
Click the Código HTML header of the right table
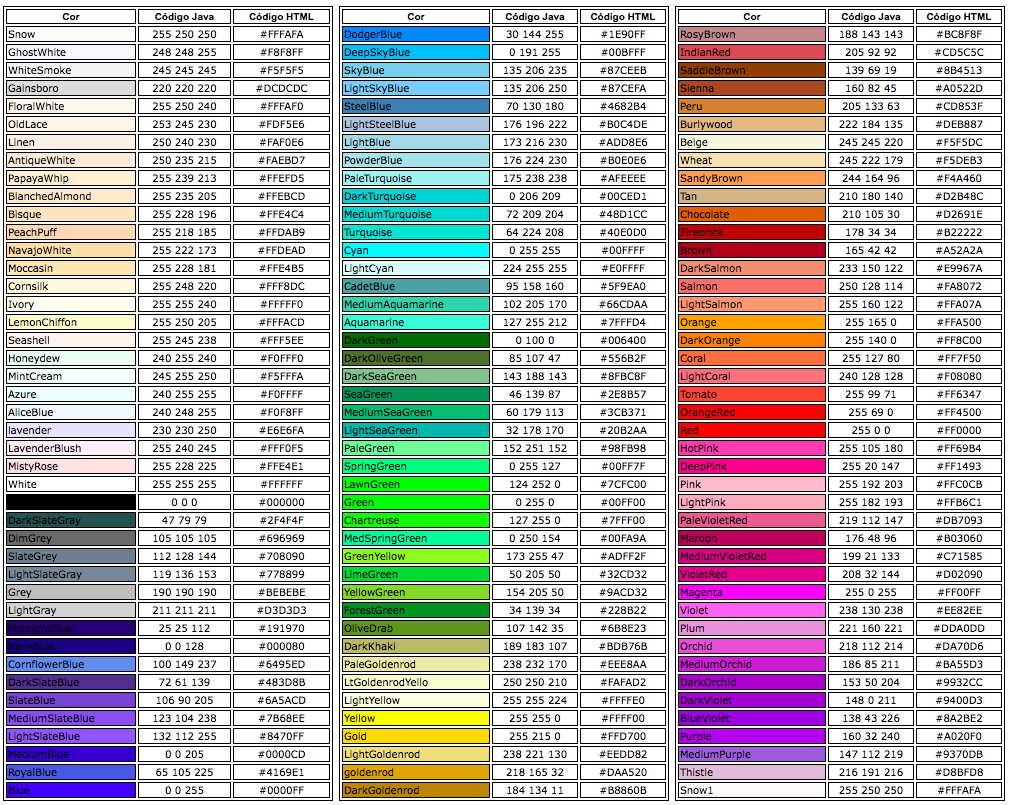click(x=957, y=16)
